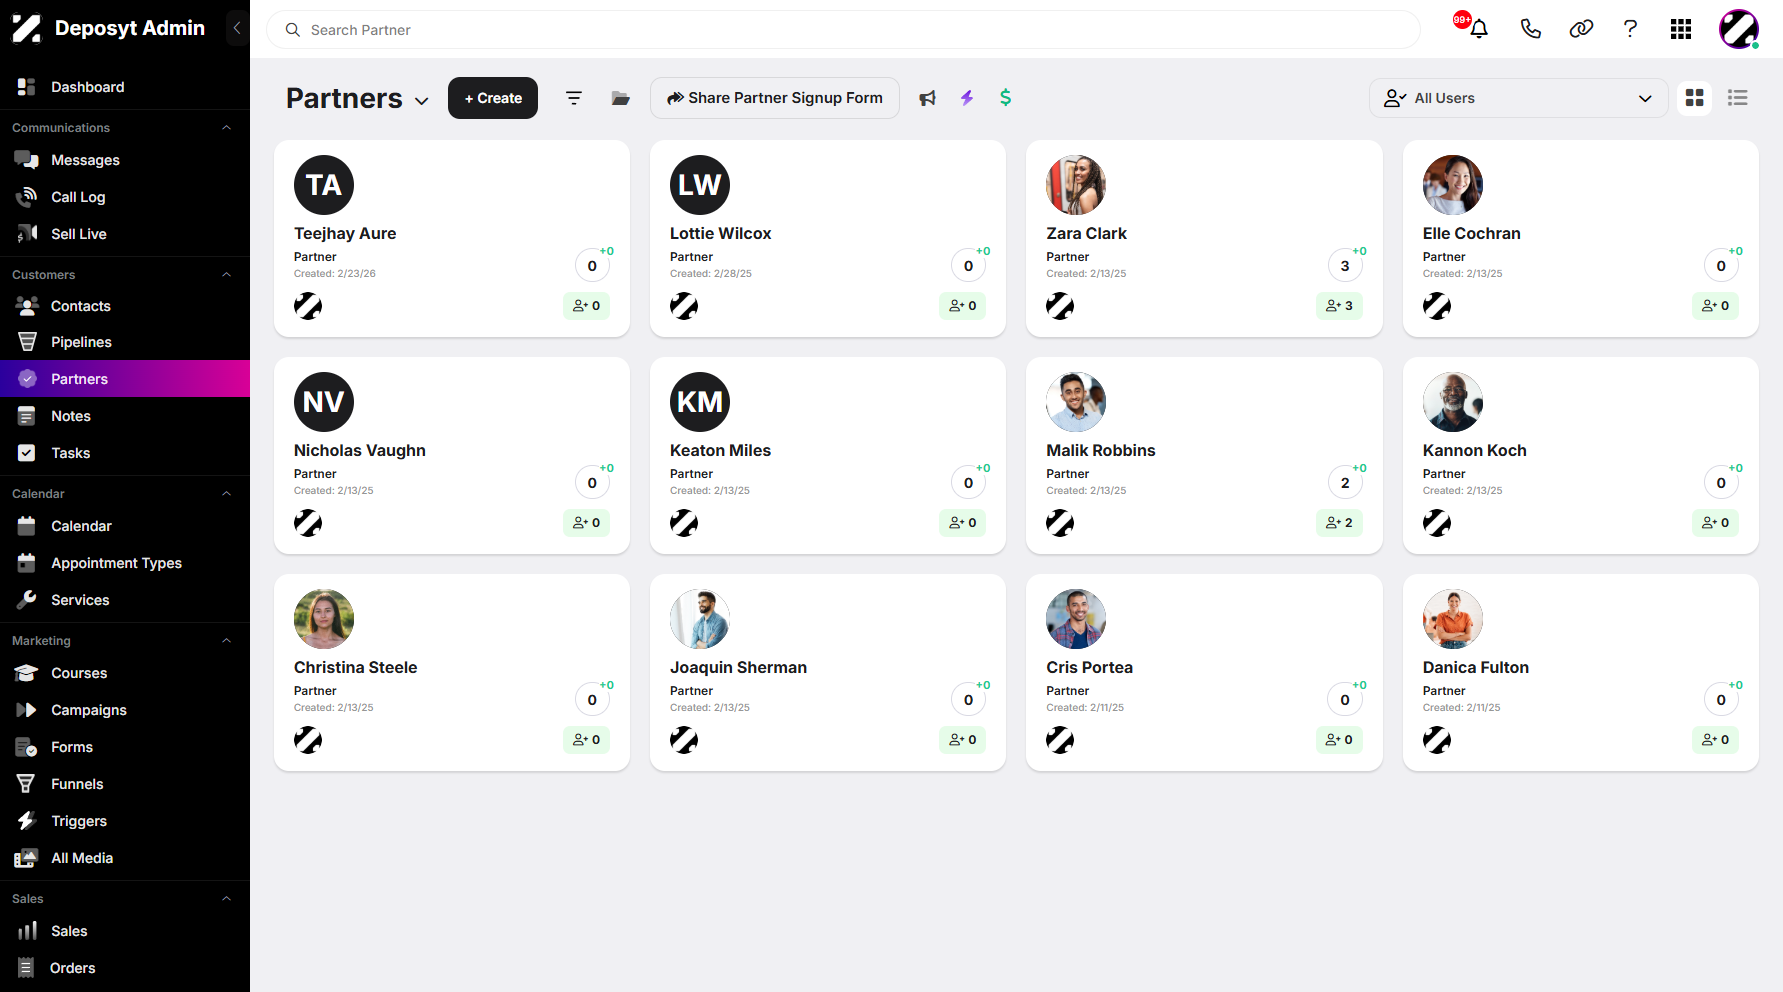Open the apps grid menu icon
Viewport: 1783px width, 992px height.
click(1681, 29)
